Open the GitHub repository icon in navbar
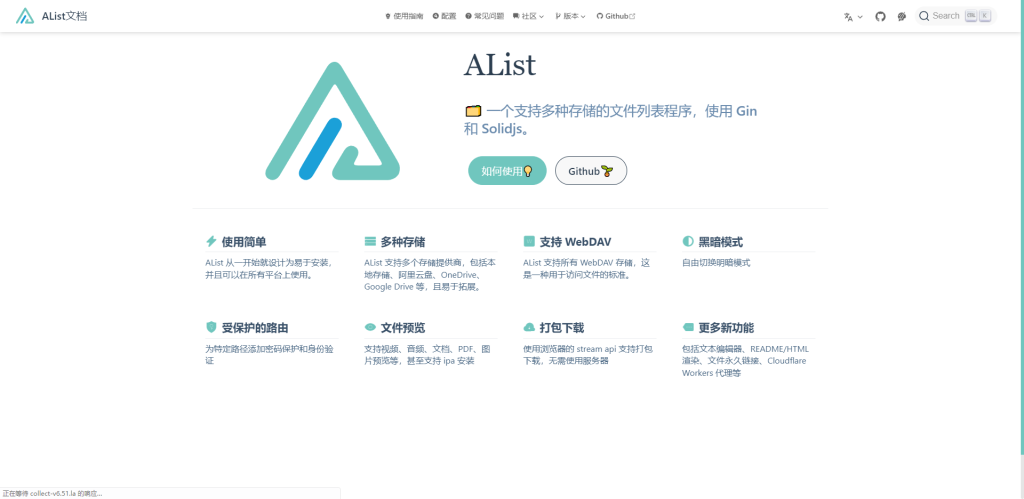 pos(880,16)
